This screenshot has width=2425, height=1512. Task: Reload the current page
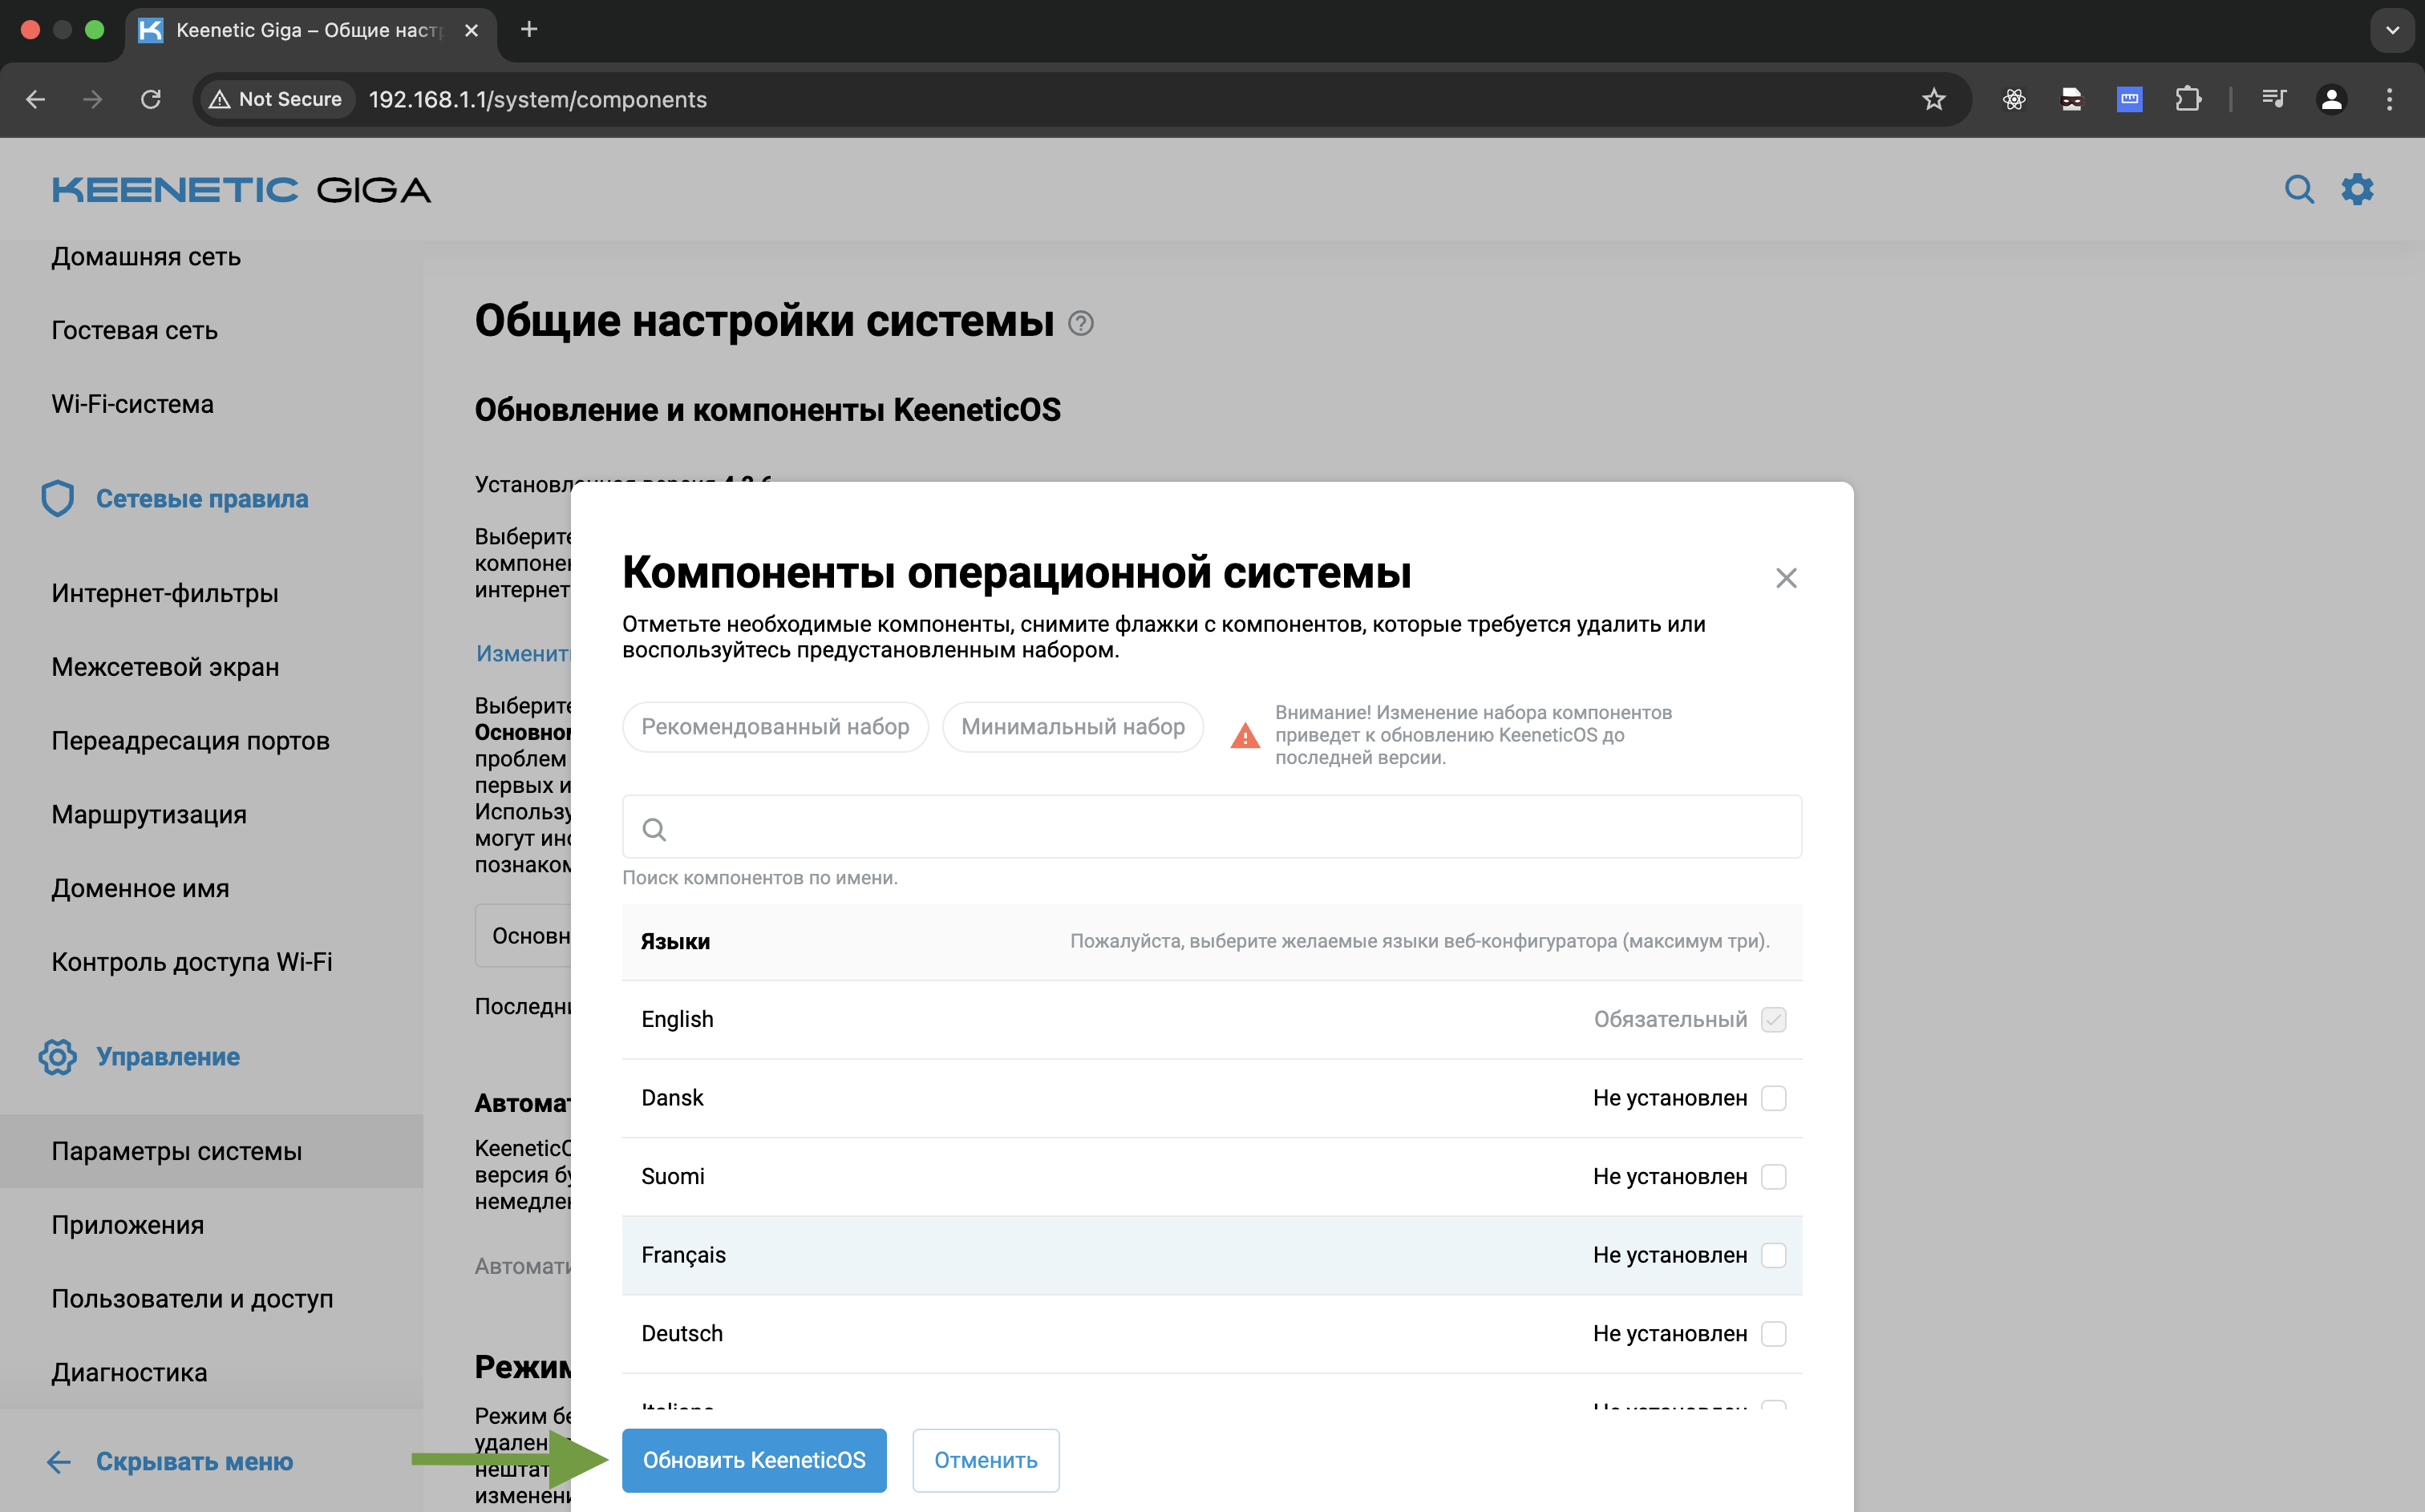coord(151,99)
